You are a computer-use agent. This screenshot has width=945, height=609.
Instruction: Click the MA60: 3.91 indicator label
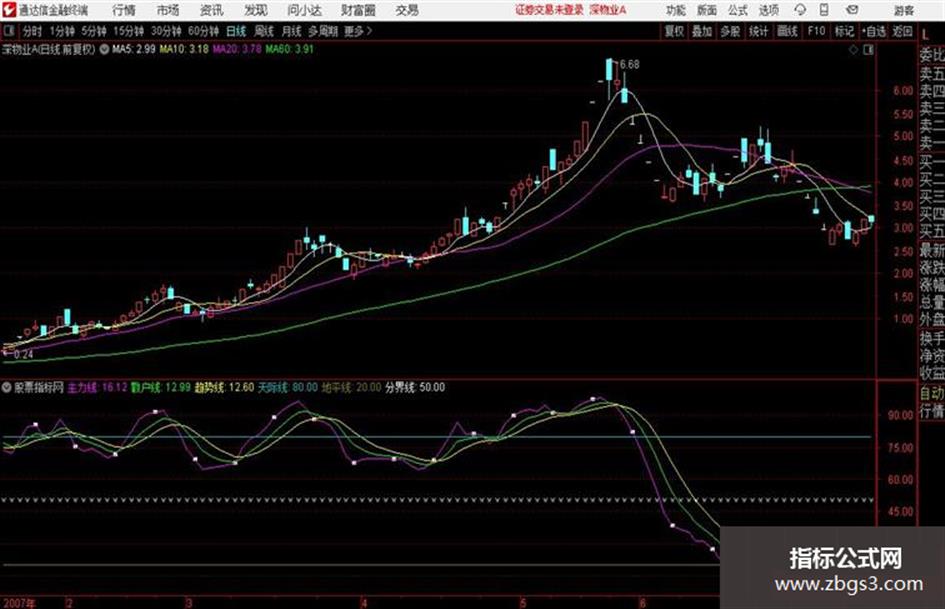pyautogui.click(x=289, y=49)
